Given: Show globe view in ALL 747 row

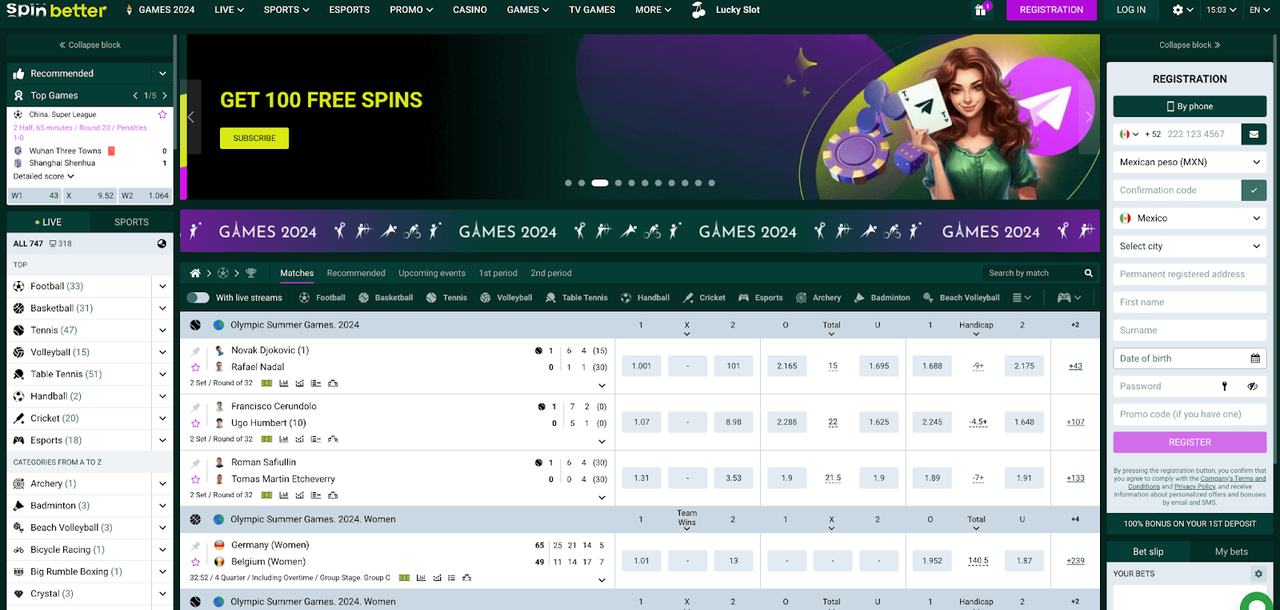Looking at the screenshot, I should [162, 244].
